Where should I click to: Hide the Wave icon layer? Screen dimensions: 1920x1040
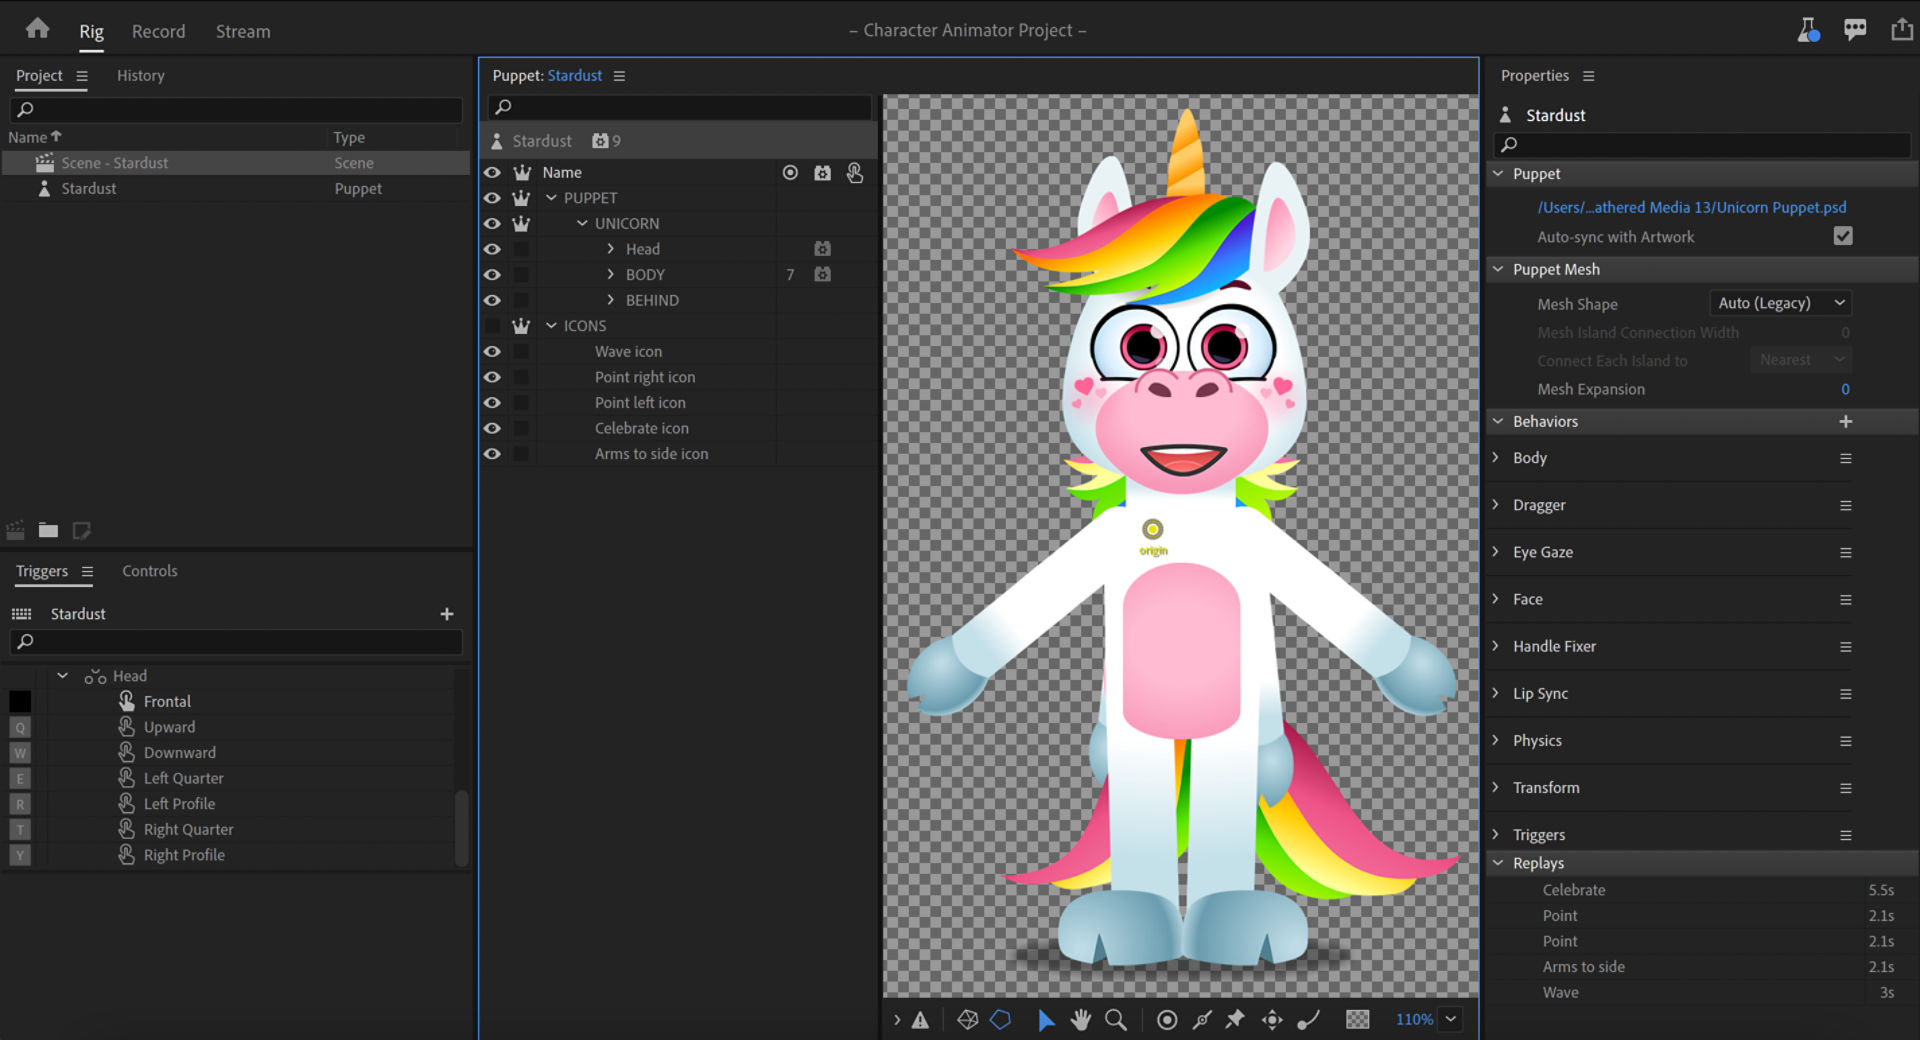click(x=492, y=352)
